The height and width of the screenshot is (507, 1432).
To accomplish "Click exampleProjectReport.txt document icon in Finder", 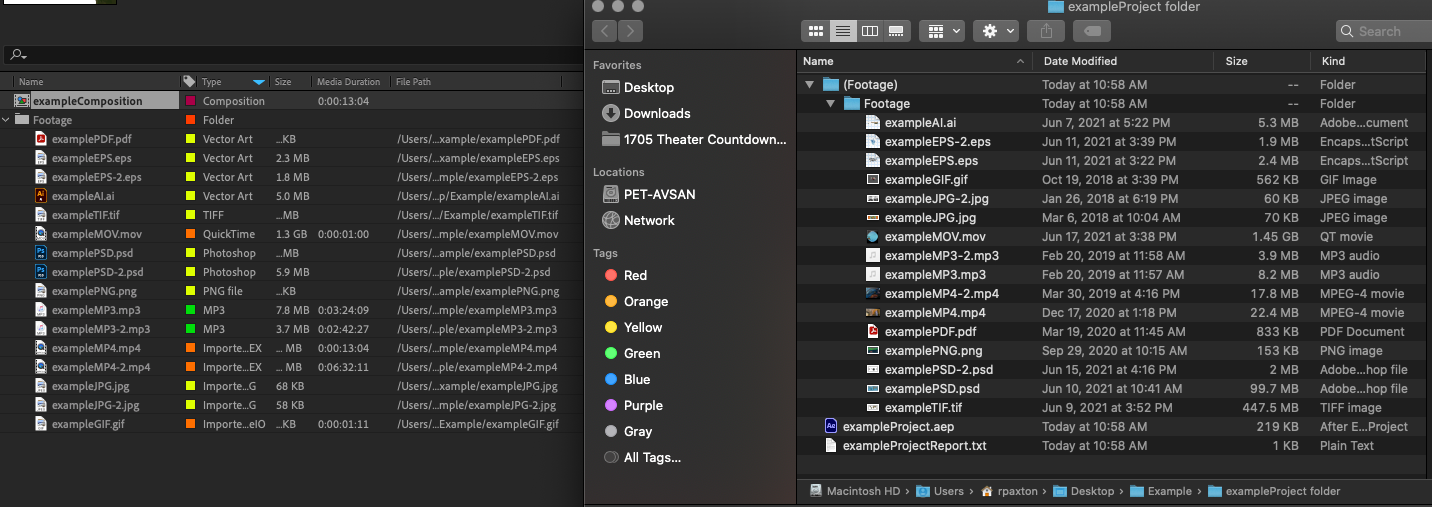I will click(x=831, y=445).
